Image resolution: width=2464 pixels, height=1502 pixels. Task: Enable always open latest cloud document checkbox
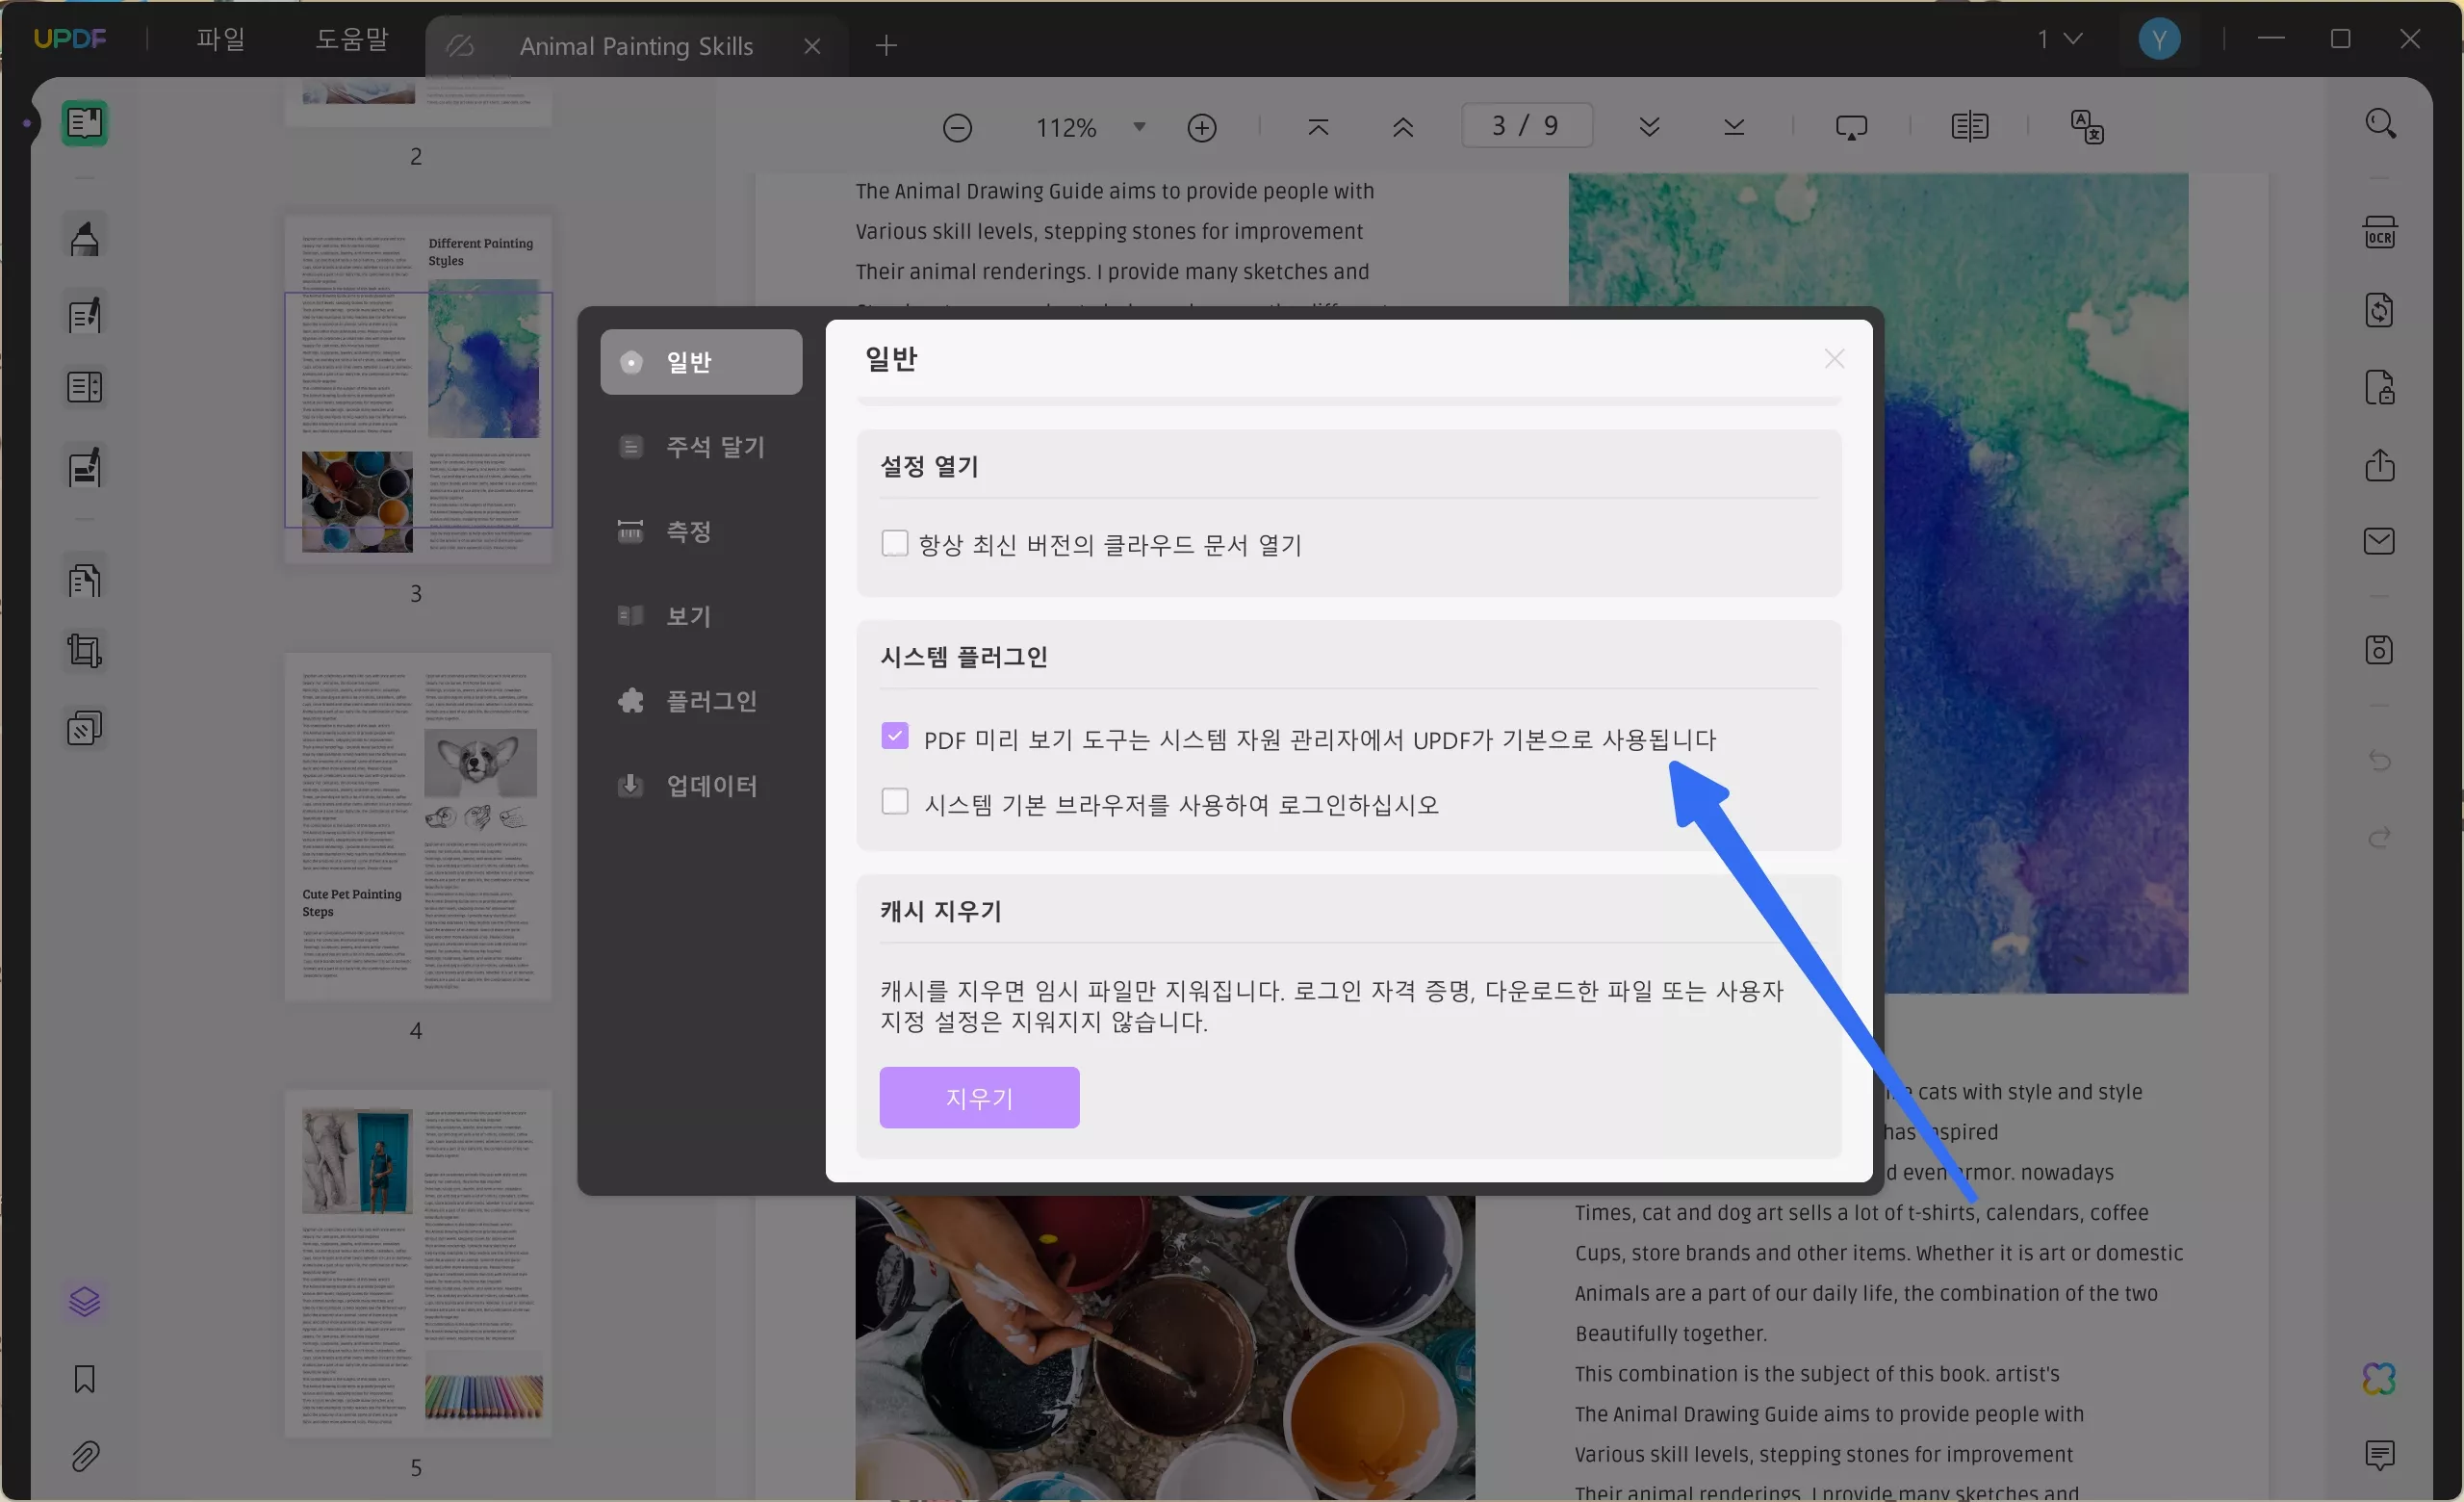(x=894, y=543)
